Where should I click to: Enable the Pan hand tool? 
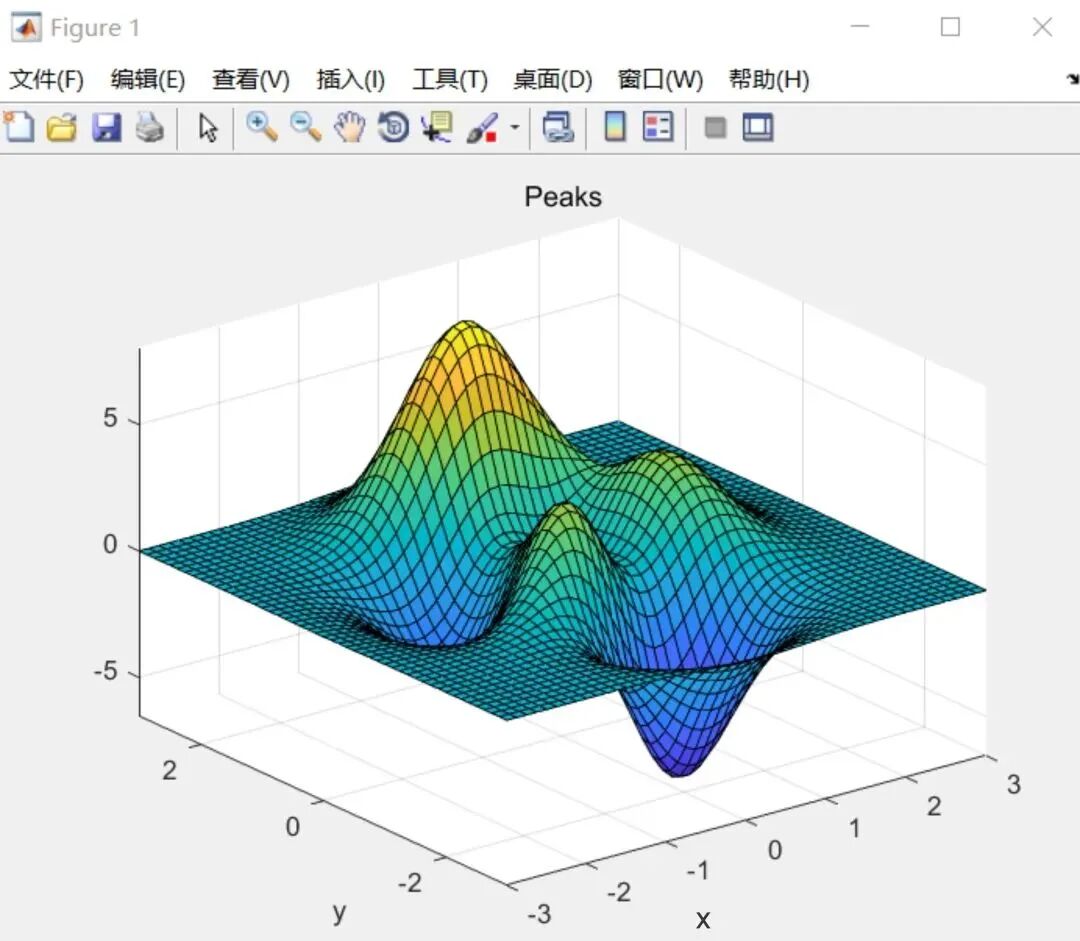[350, 127]
